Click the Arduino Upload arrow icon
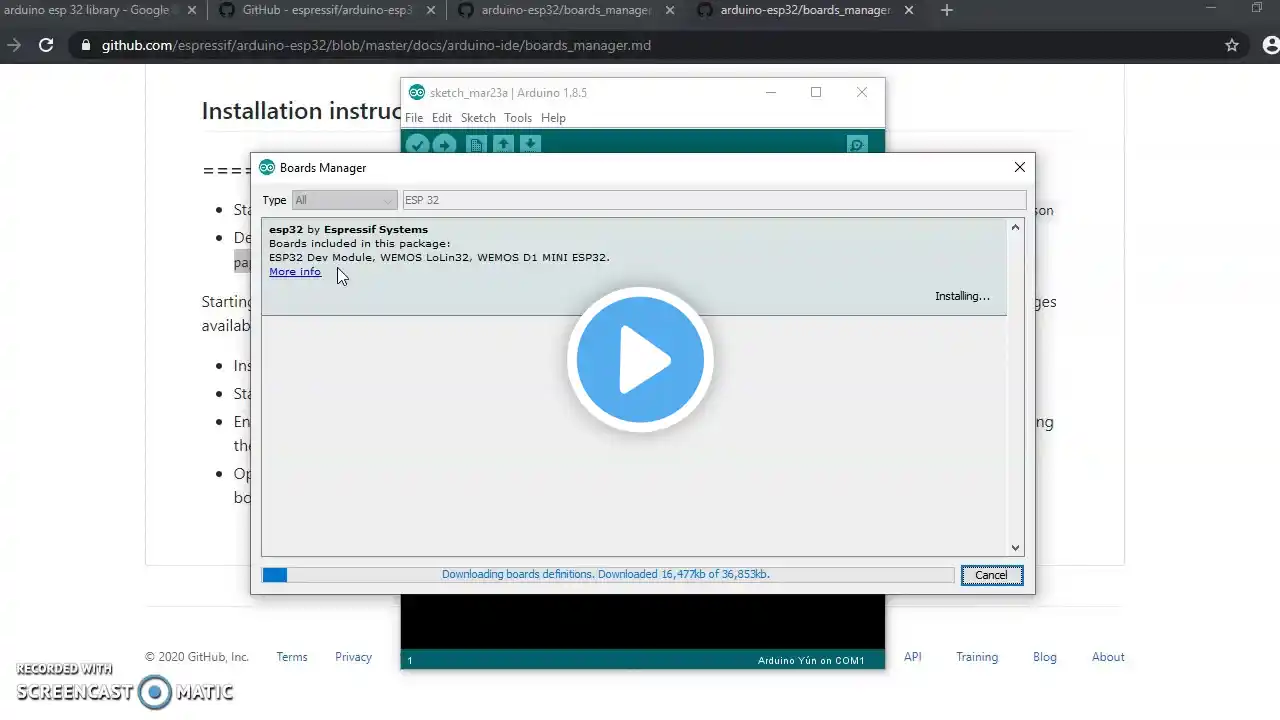The width and height of the screenshot is (1280, 720). [444, 144]
